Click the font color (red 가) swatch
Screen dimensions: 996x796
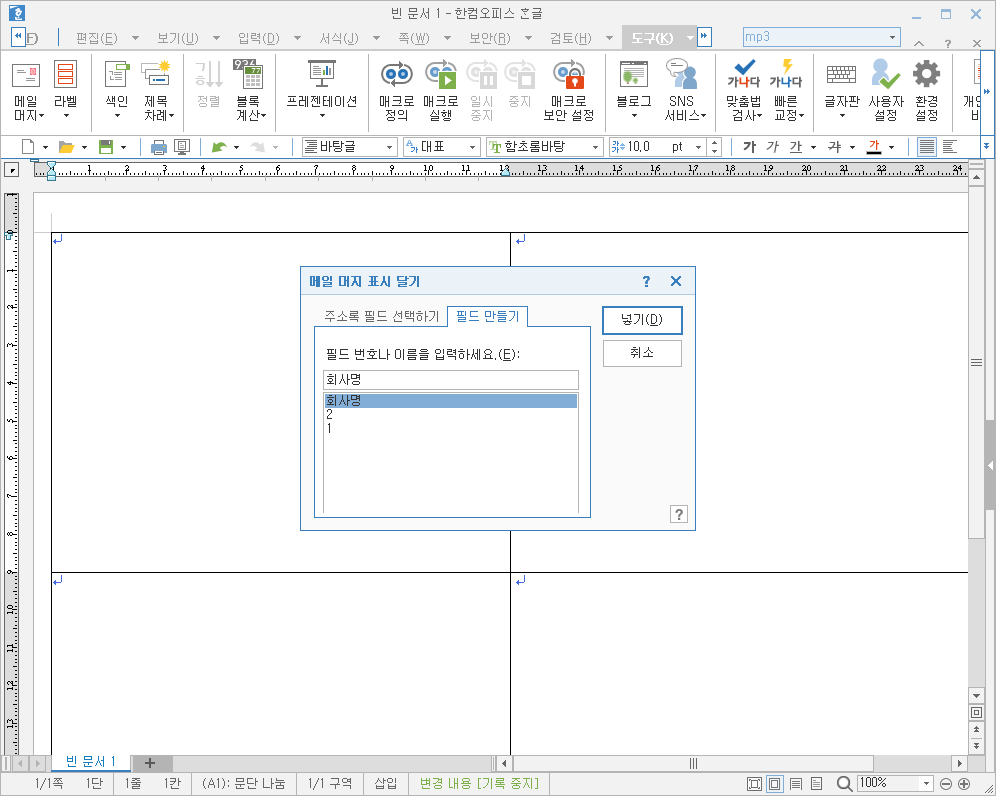click(874, 147)
